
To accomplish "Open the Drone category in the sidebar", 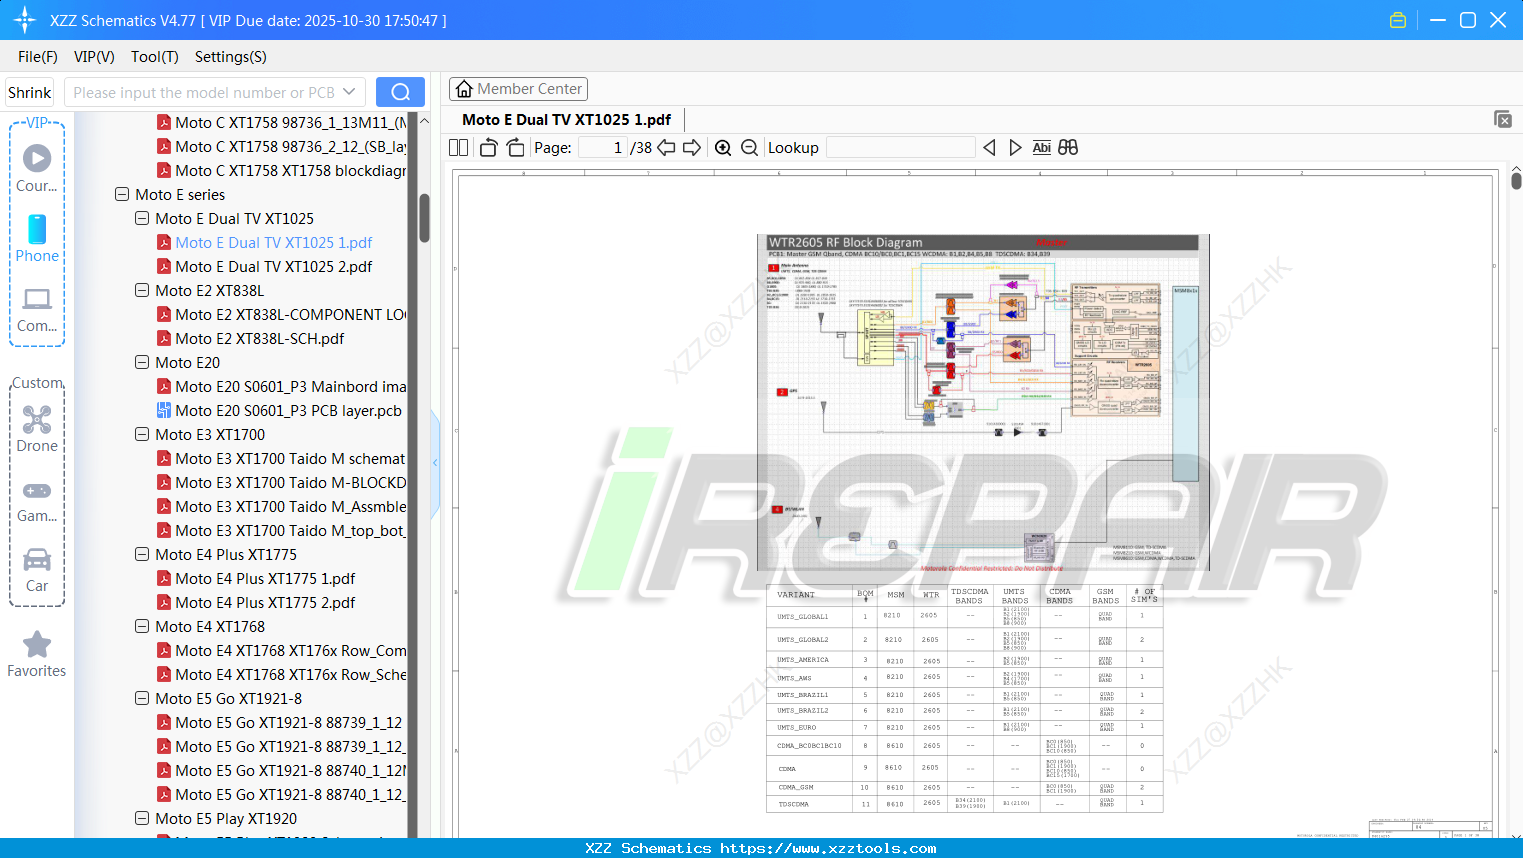I will point(37,428).
